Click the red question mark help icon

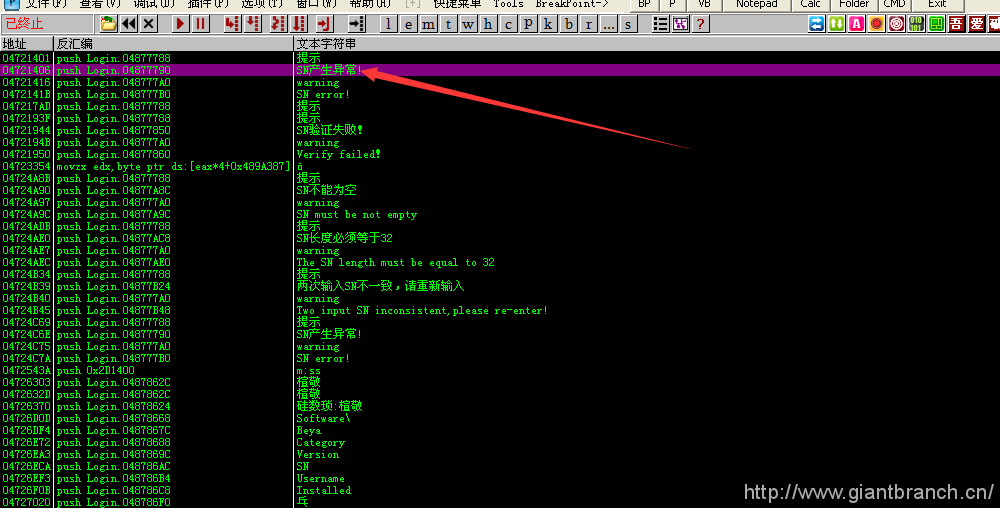[701, 24]
